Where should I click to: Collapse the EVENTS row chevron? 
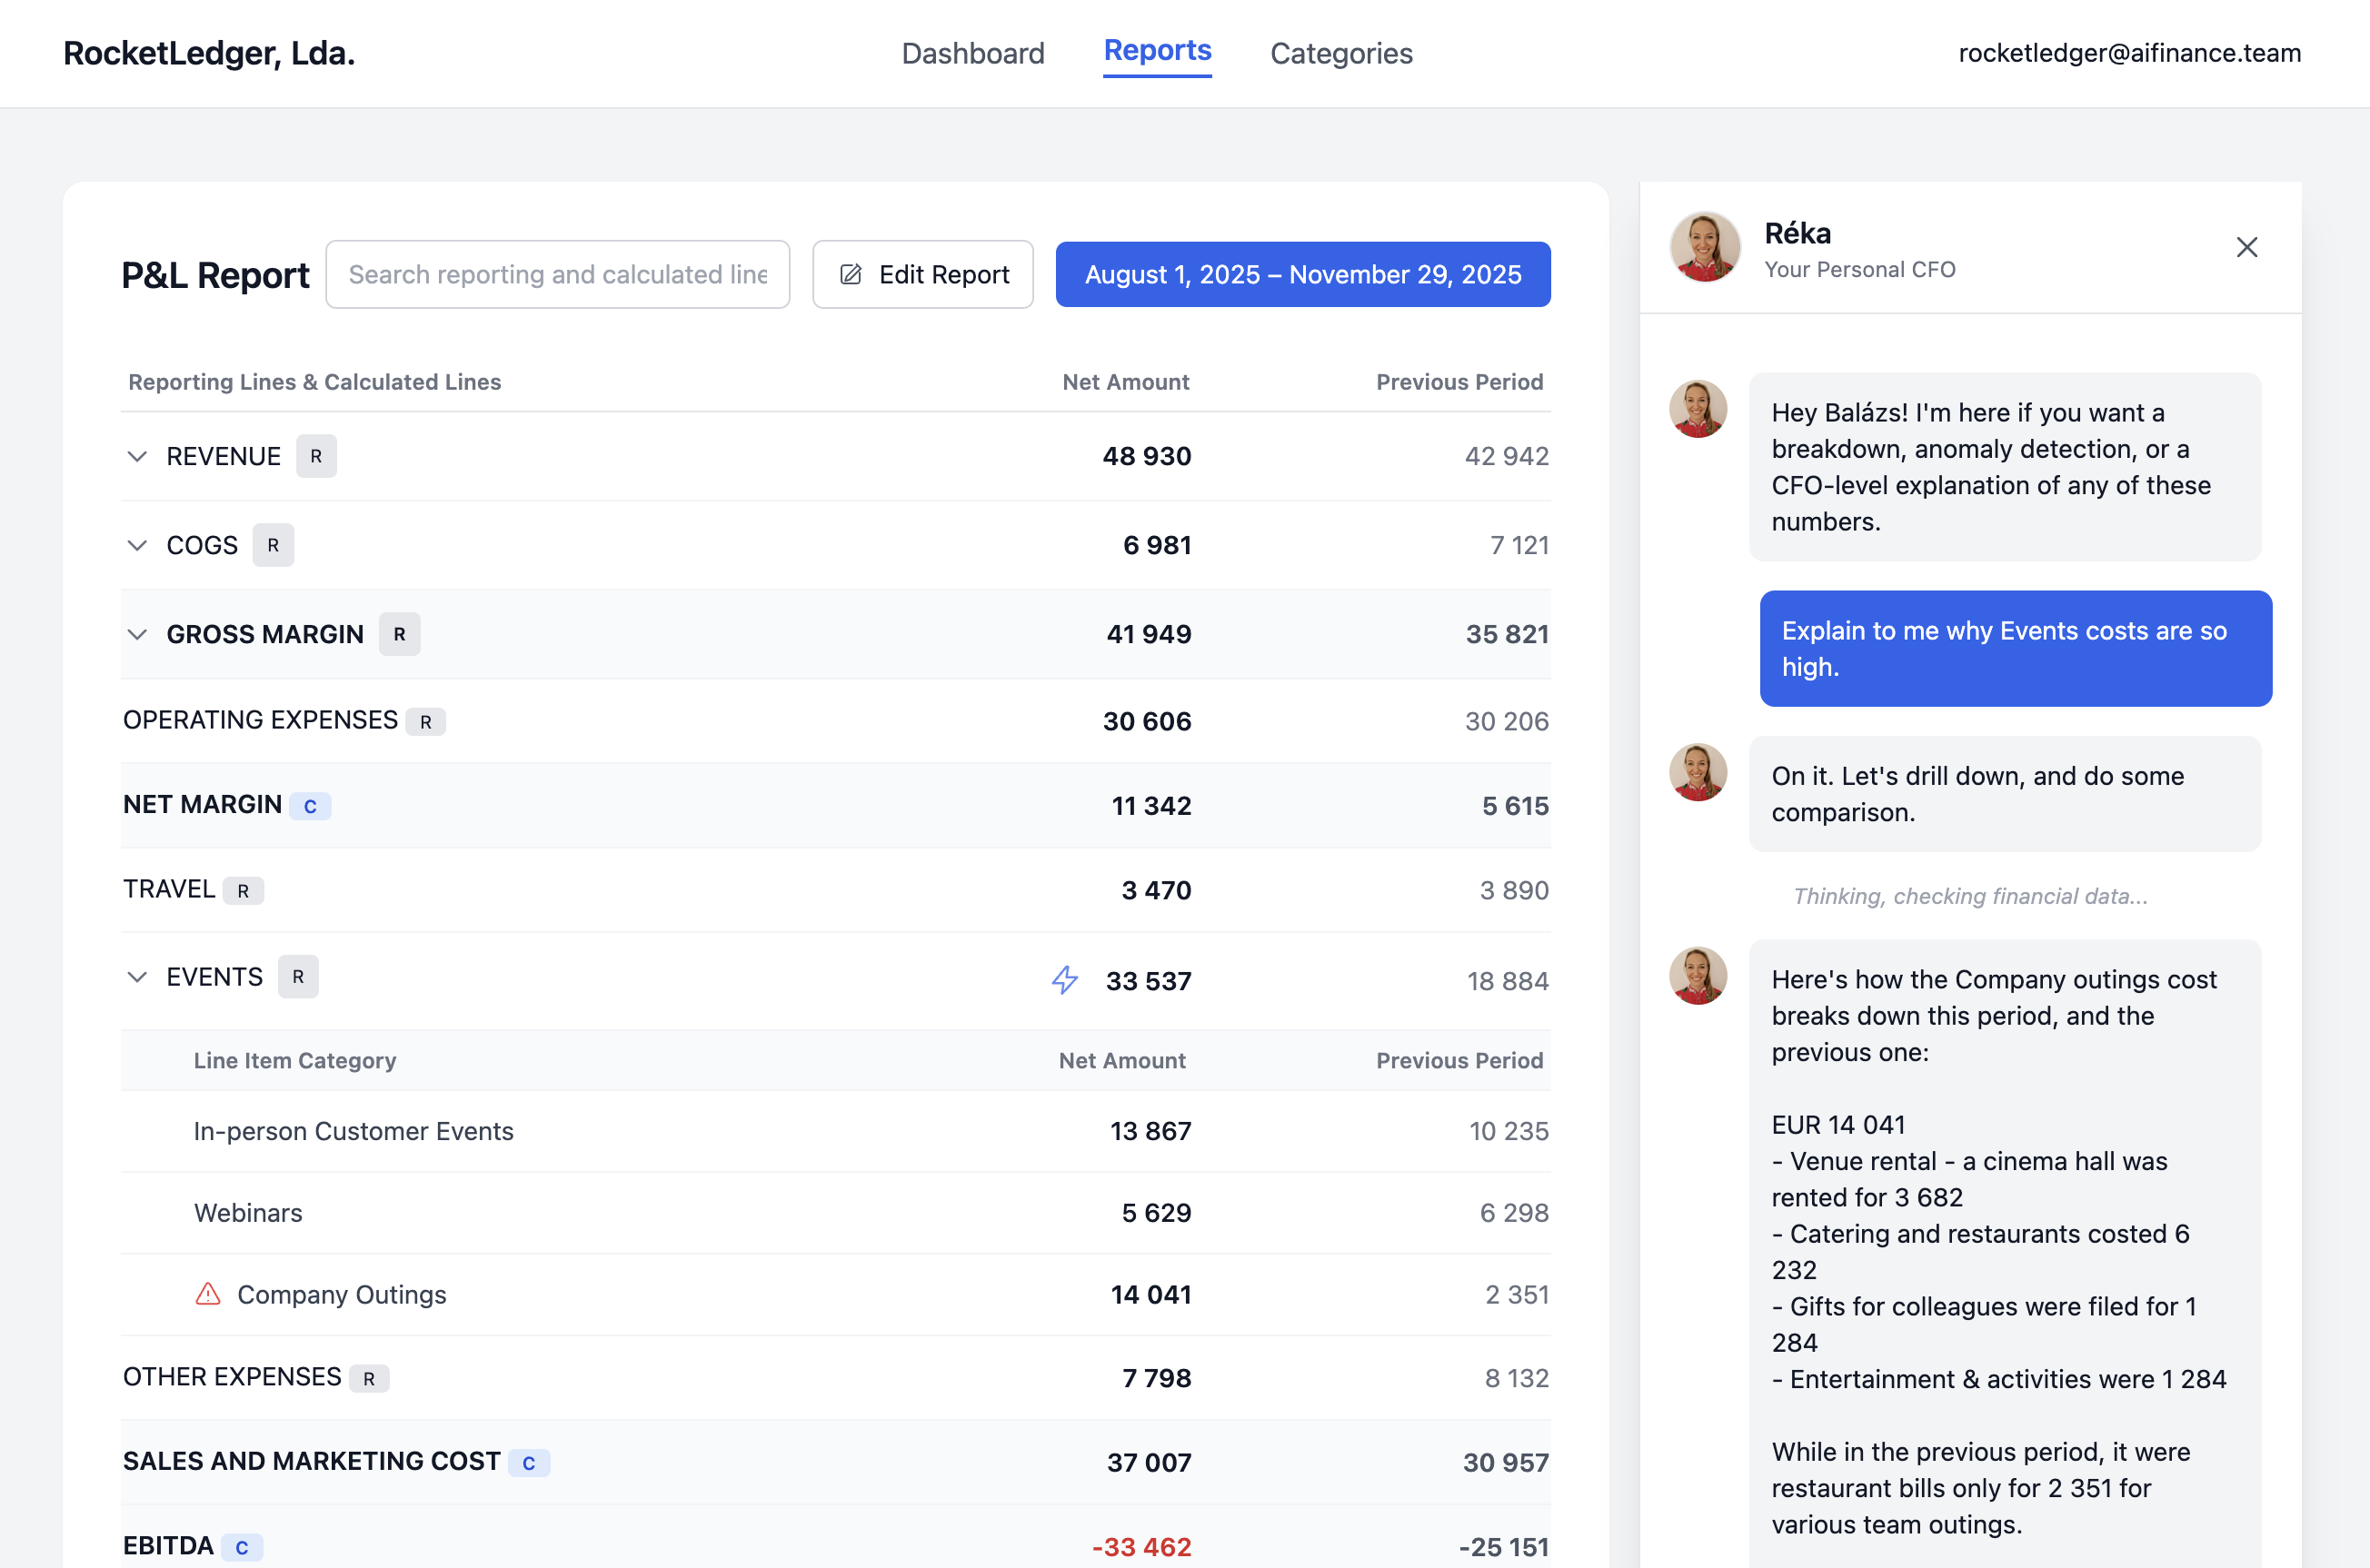138,977
